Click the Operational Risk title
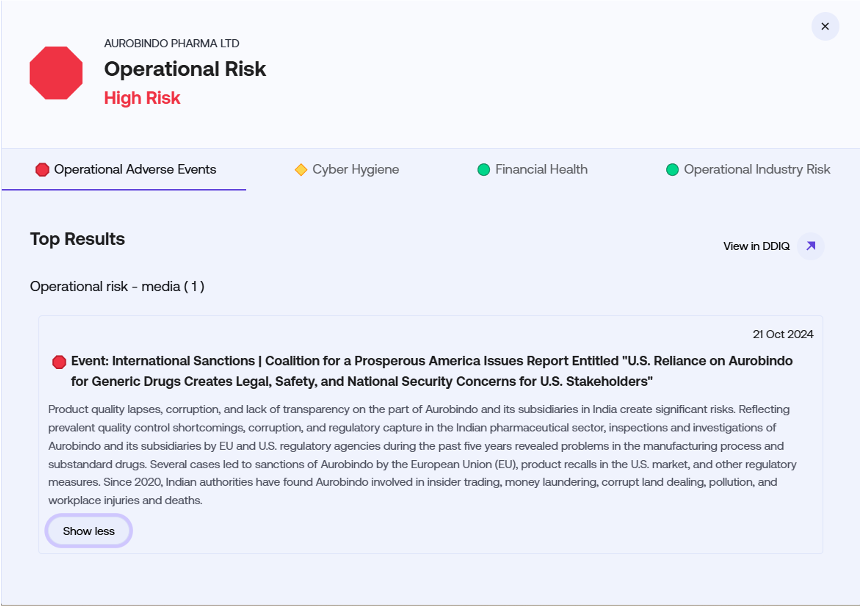The width and height of the screenshot is (860, 606). [x=185, y=69]
